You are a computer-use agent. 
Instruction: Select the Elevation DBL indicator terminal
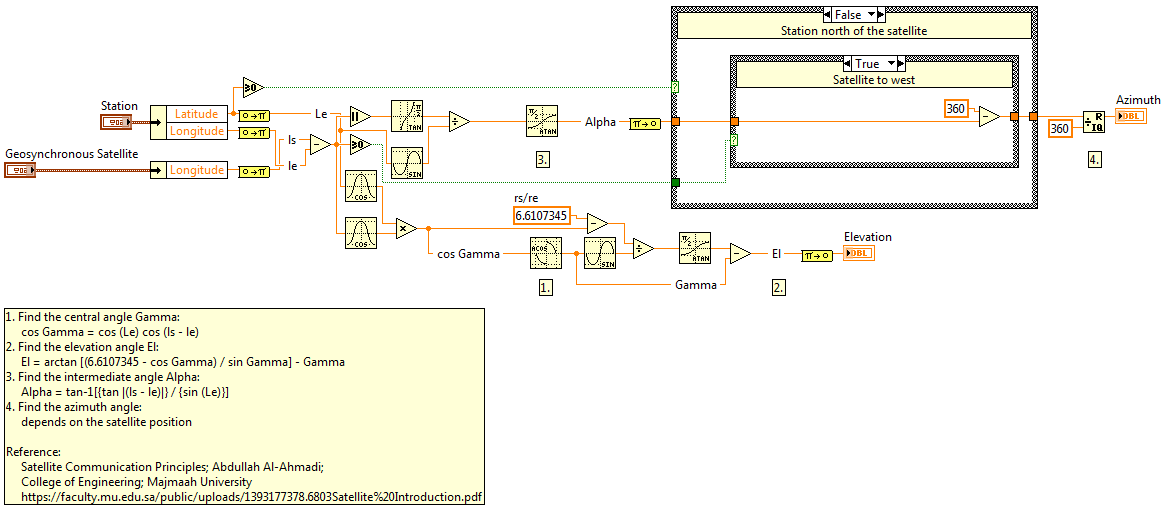(859, 254)
